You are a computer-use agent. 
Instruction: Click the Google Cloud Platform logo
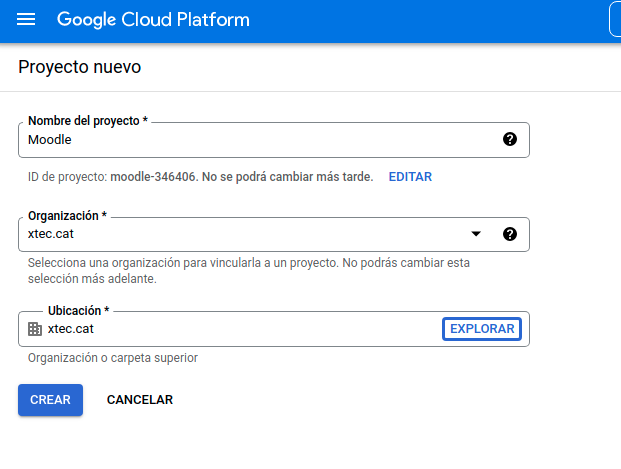[153, 19]
